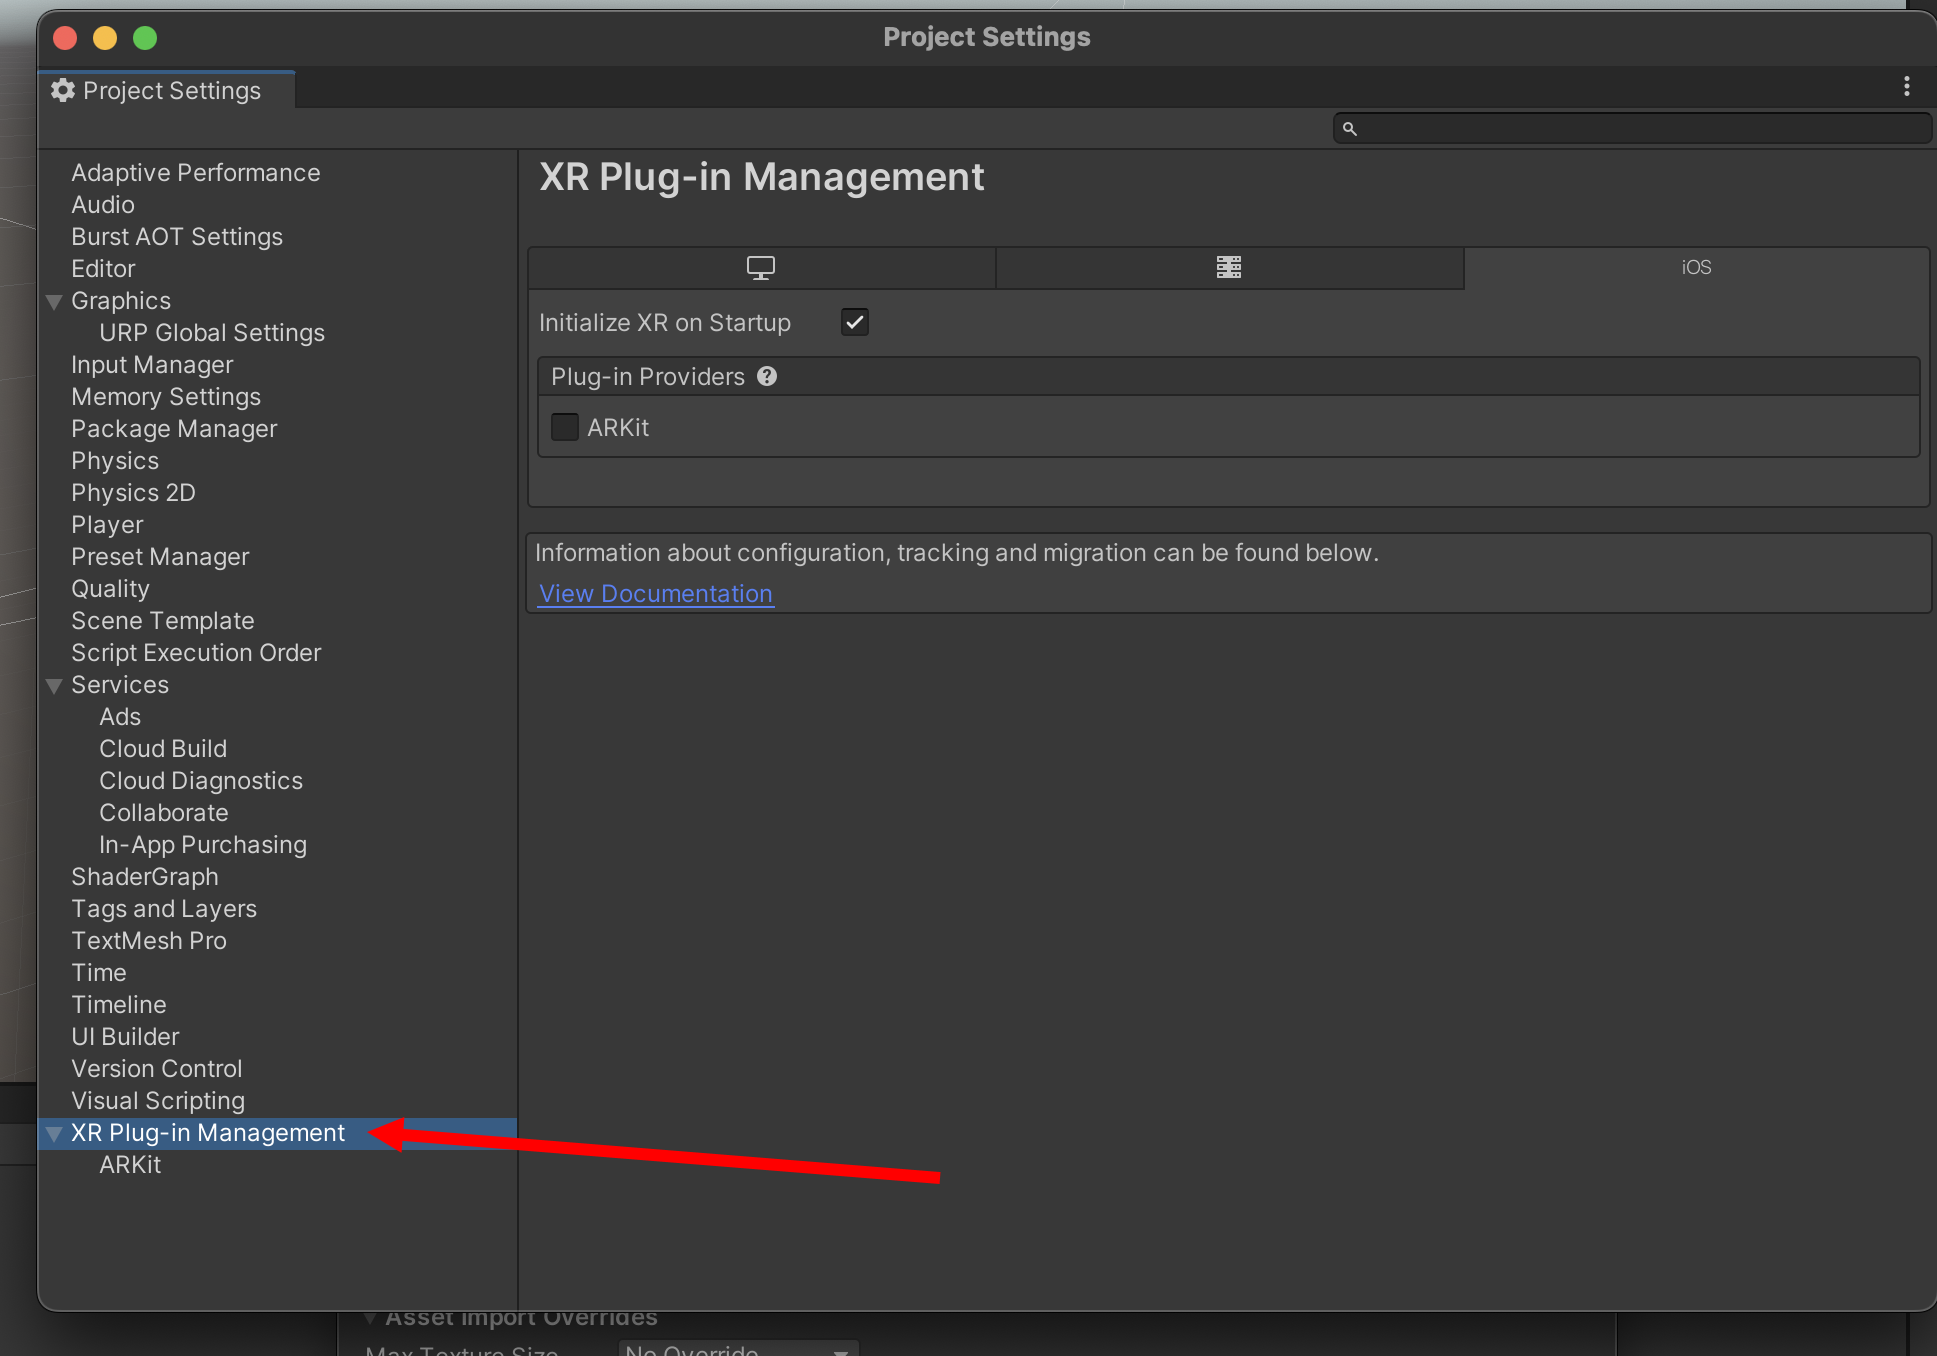Open ARKit settings under XR Plug-in Management
This screenshot has width=1937, height=1356.
point(130,1165)
